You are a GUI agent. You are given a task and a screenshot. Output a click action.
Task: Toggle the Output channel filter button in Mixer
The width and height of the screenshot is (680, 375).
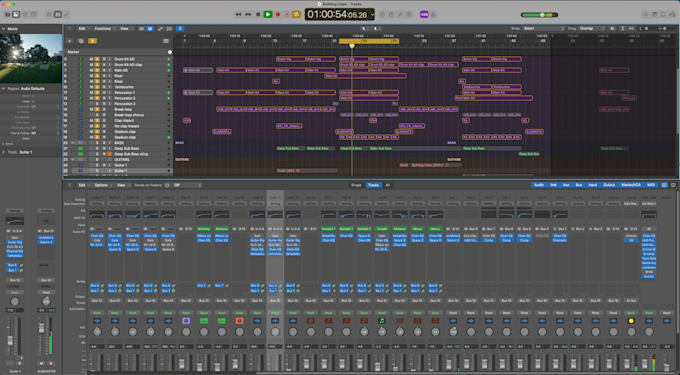[609, 185]
